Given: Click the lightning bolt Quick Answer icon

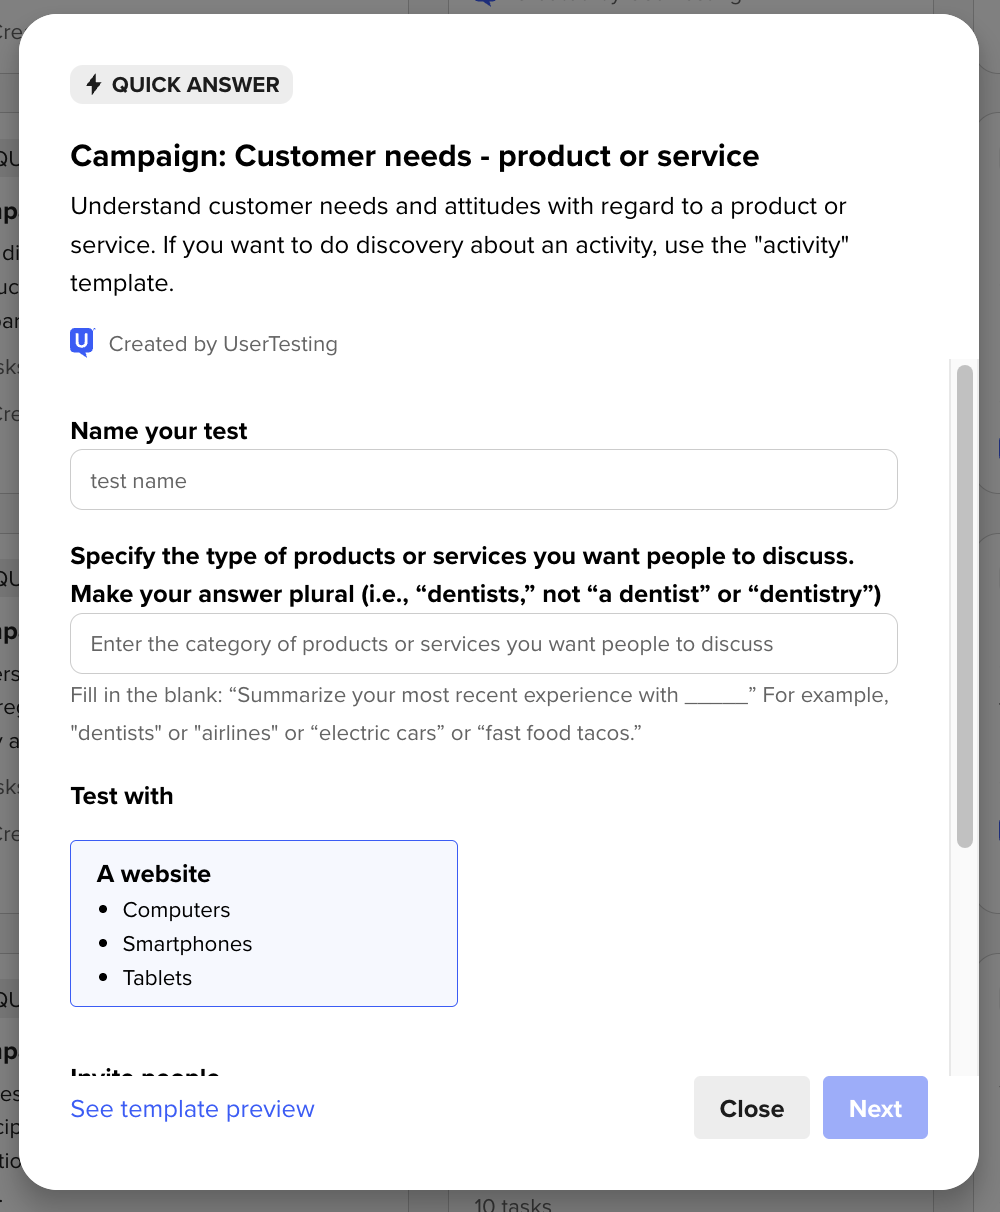Looking at the screenshot, I should click(x=94, y=85).
